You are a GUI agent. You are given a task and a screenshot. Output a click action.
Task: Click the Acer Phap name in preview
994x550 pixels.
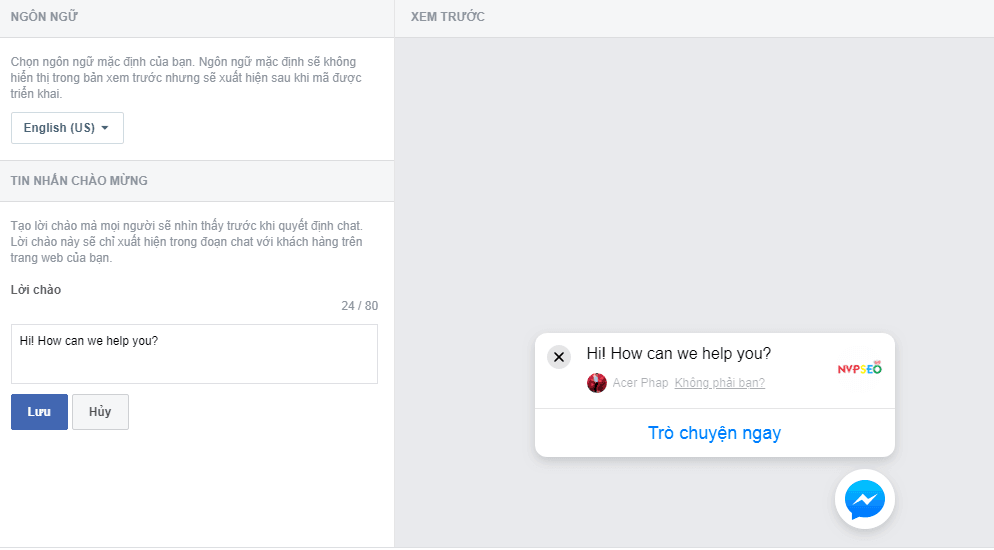(640, 383)
